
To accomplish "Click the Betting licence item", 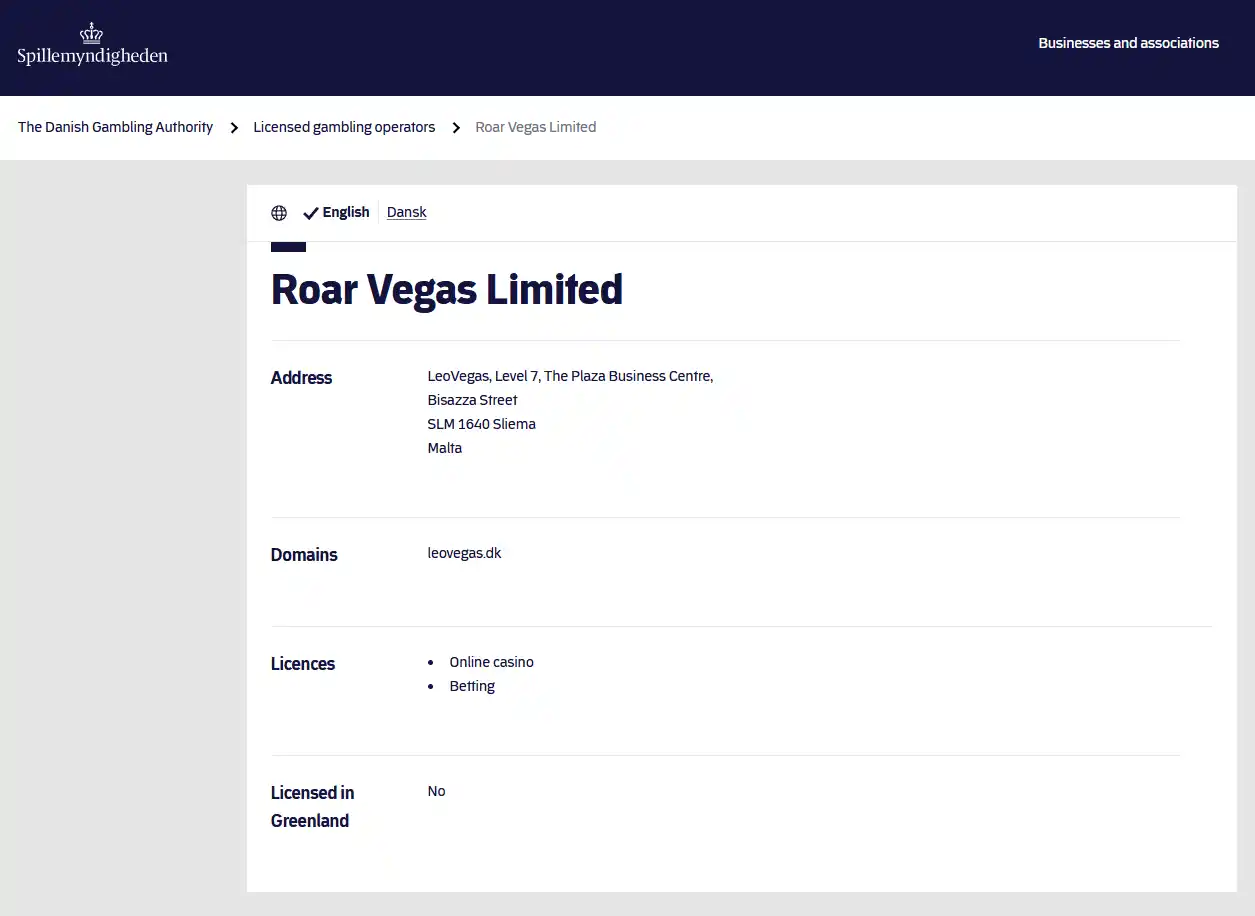I will tap(472, 686).
